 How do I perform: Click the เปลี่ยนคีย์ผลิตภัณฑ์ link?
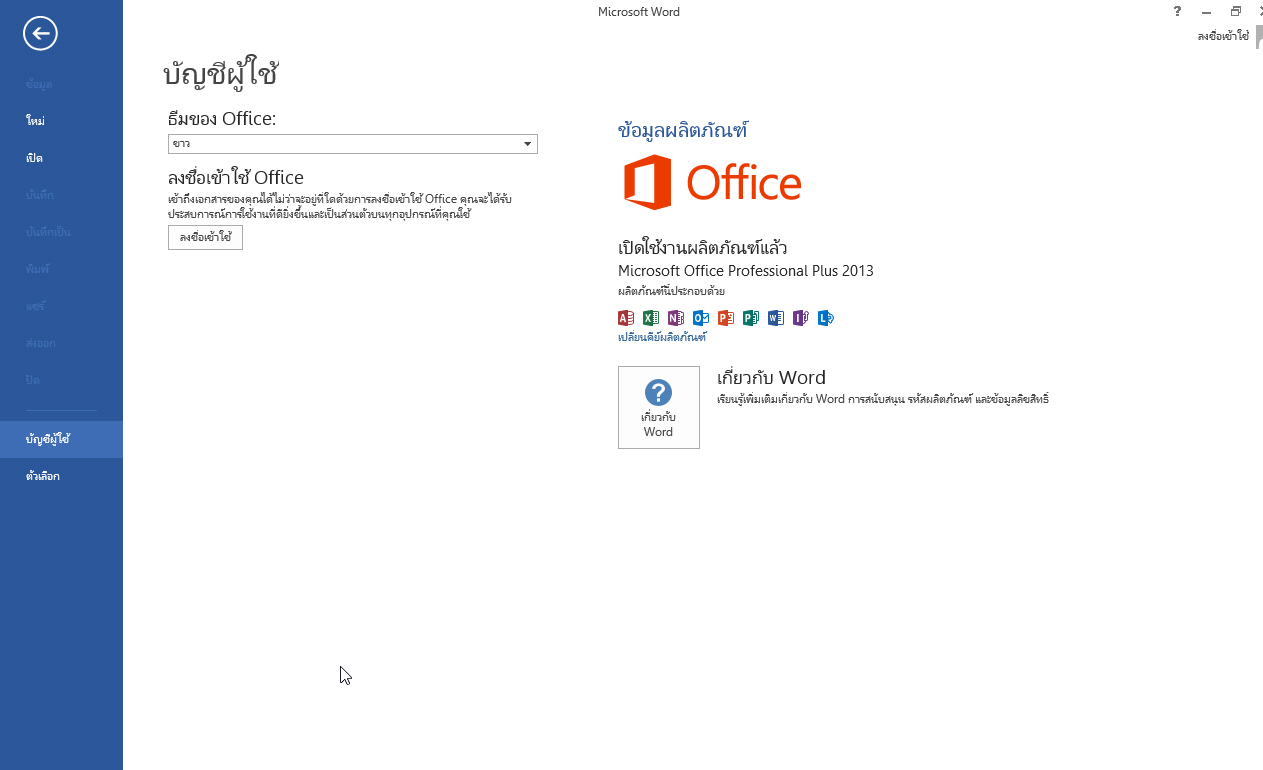click(x=662, y=337)
